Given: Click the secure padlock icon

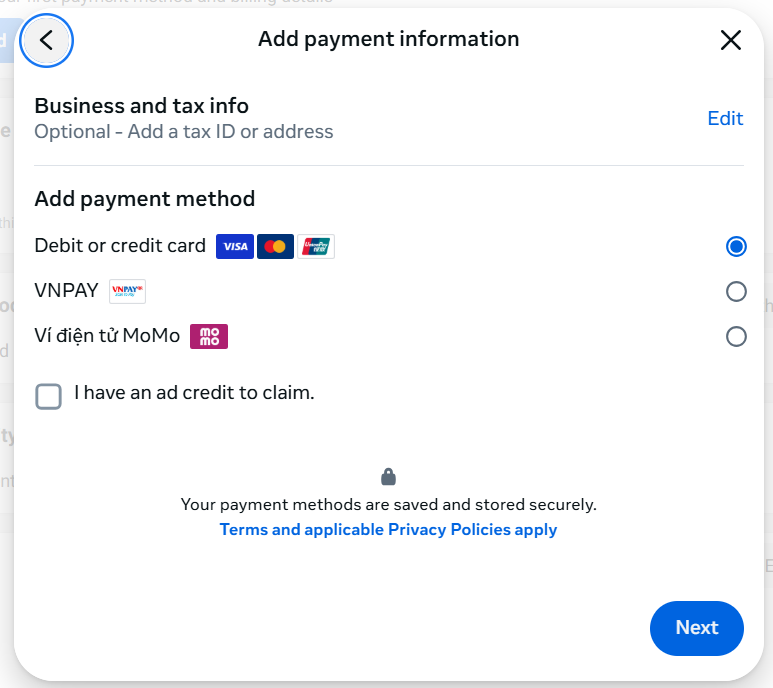Looking at the screenshot, I should pyautogui.click(x=388, y=477).
